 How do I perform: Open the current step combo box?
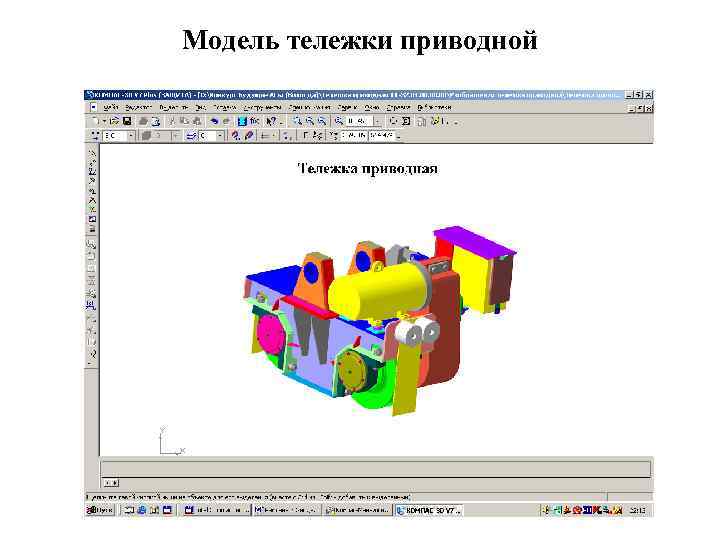point(118,136)
